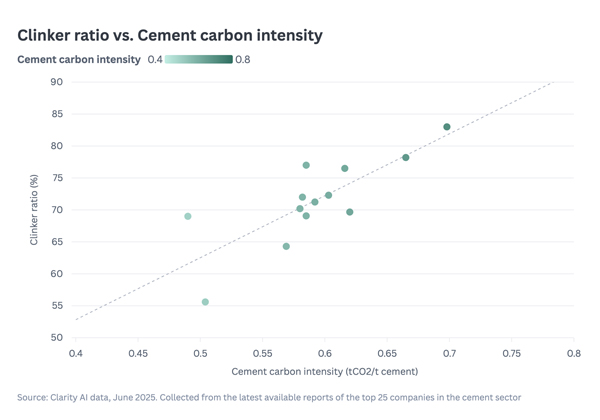
Task: Select the data point at 77% clinker ratio
Action: tap(306, 165)
